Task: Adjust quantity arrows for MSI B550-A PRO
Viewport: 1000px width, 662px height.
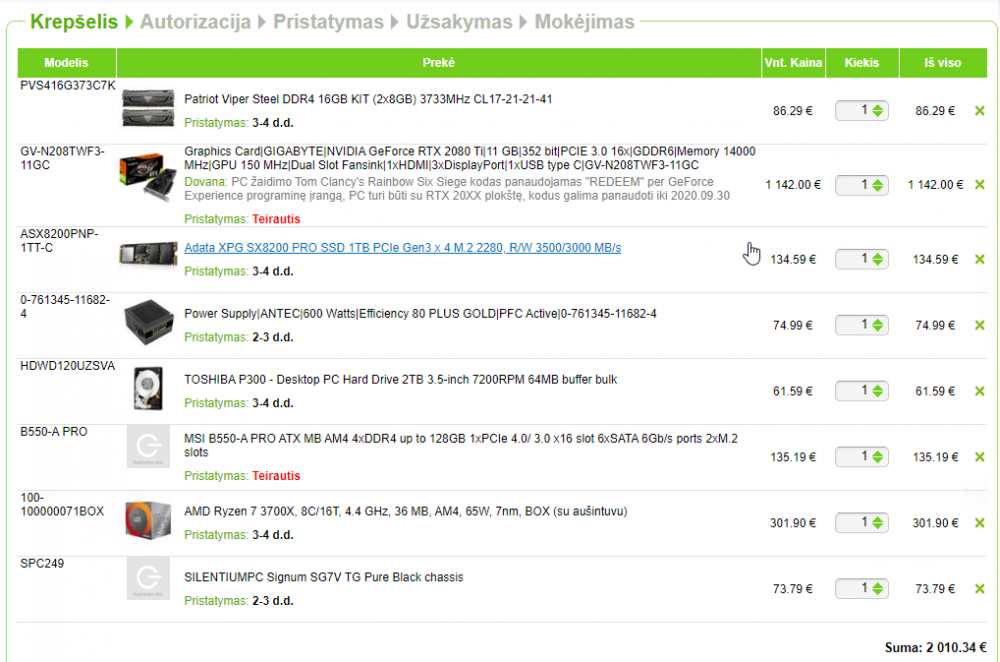Action: pyautogui.click(x=878, y=457)
